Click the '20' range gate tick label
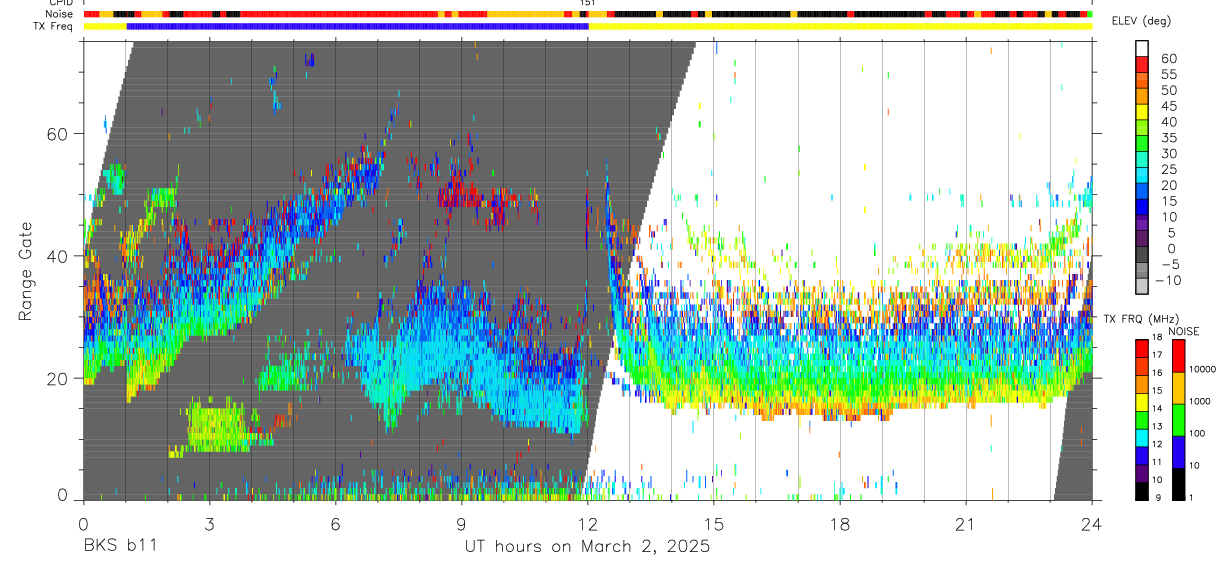The width and height of the screenshot is (1228, 567). pos(59,378)
